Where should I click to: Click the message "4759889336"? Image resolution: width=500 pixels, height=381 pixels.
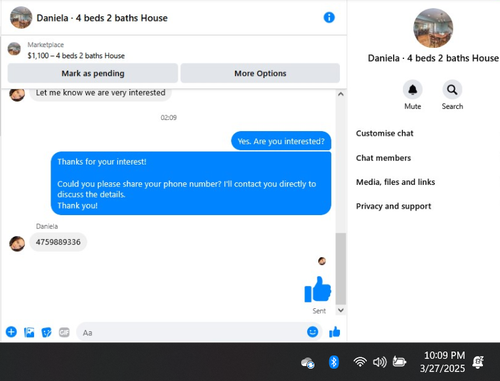pyautogui.click(x=58, y=242)
